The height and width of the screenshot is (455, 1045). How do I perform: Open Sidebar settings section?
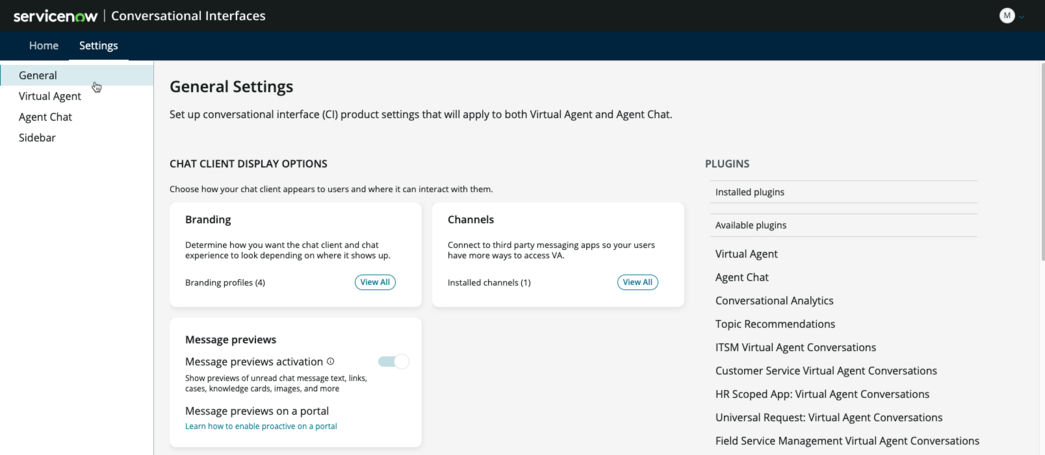pyautogui.click(x=37, y=138)
